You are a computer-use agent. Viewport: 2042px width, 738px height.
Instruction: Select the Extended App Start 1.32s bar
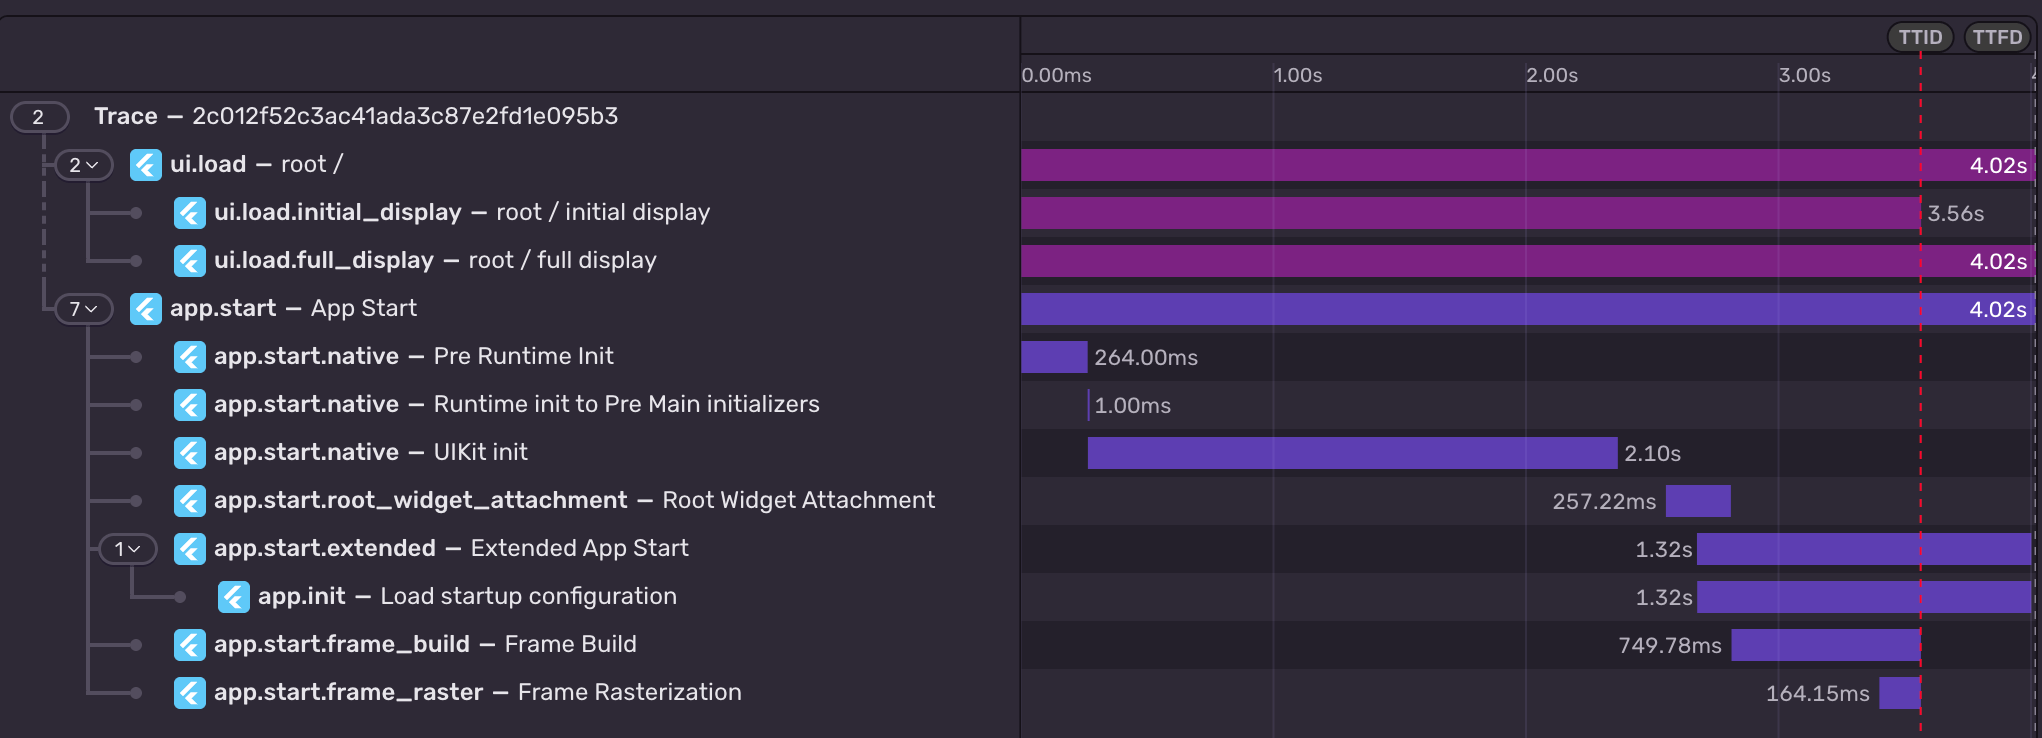coord(1864,549)
